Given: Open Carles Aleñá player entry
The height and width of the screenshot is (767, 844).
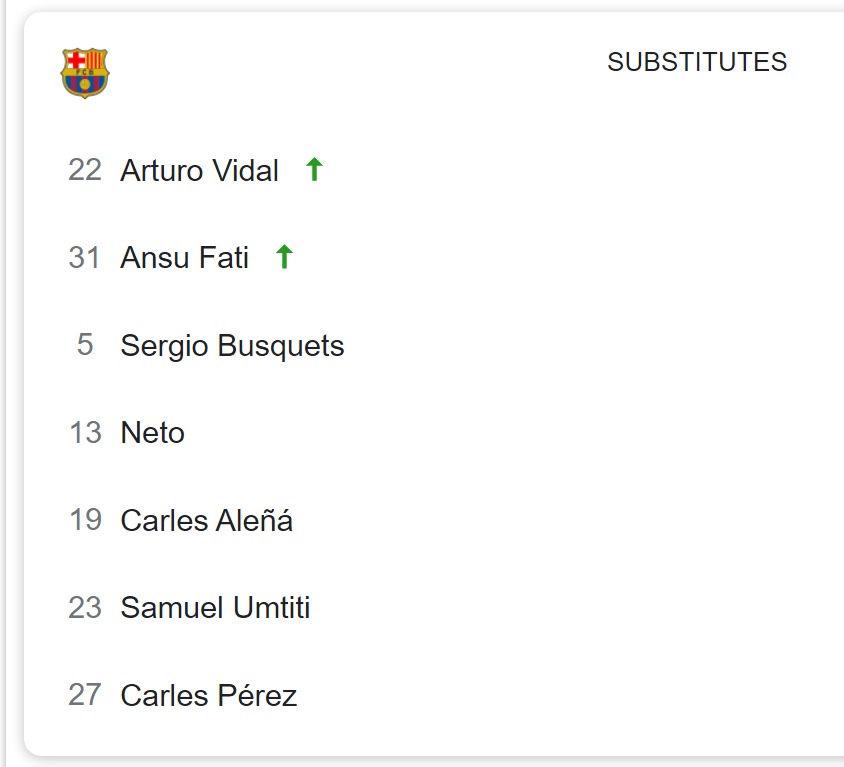Looking at the screenshot, I should point(207,520).
